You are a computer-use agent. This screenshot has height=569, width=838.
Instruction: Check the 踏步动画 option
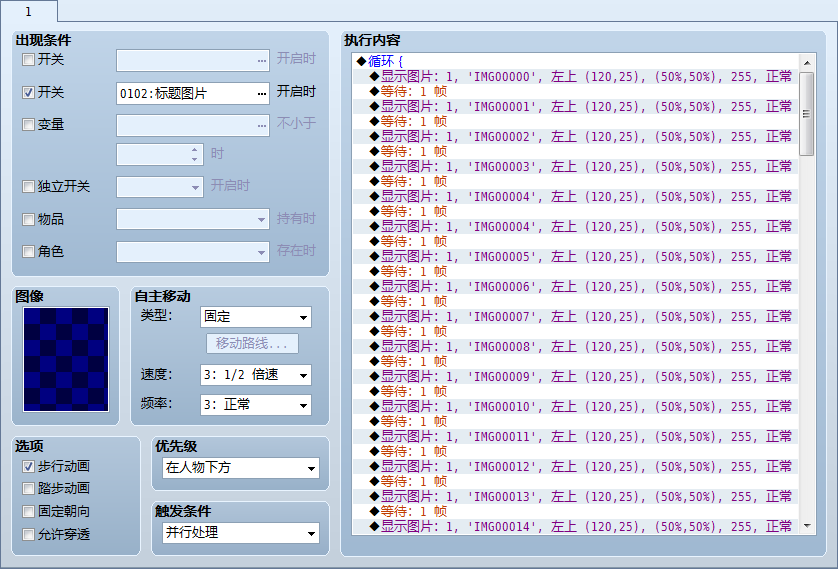tap(28, 488)
